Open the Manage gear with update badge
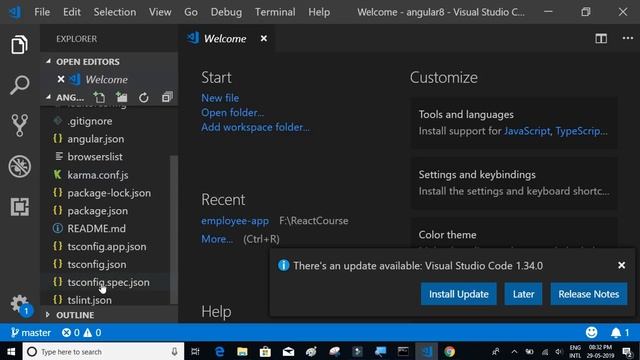 pos(20,305)
